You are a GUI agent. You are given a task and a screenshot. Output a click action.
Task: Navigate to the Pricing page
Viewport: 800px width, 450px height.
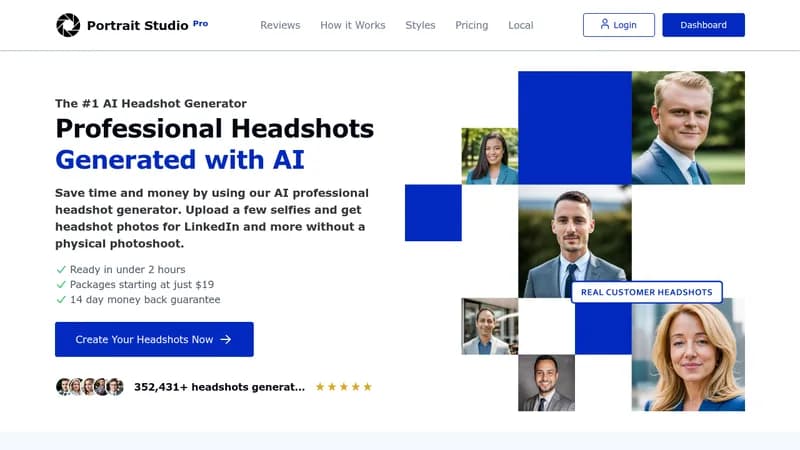click(471, 25)
